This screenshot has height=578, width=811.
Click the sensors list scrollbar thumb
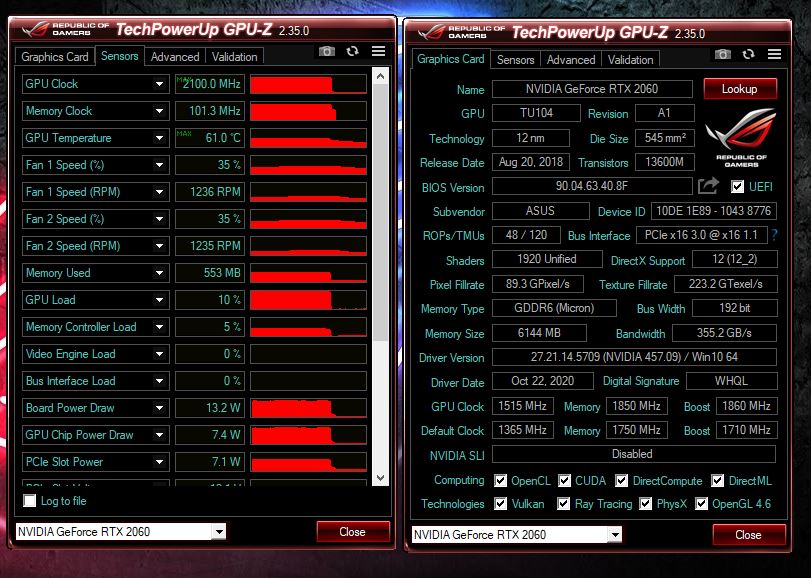coord(380,212)
